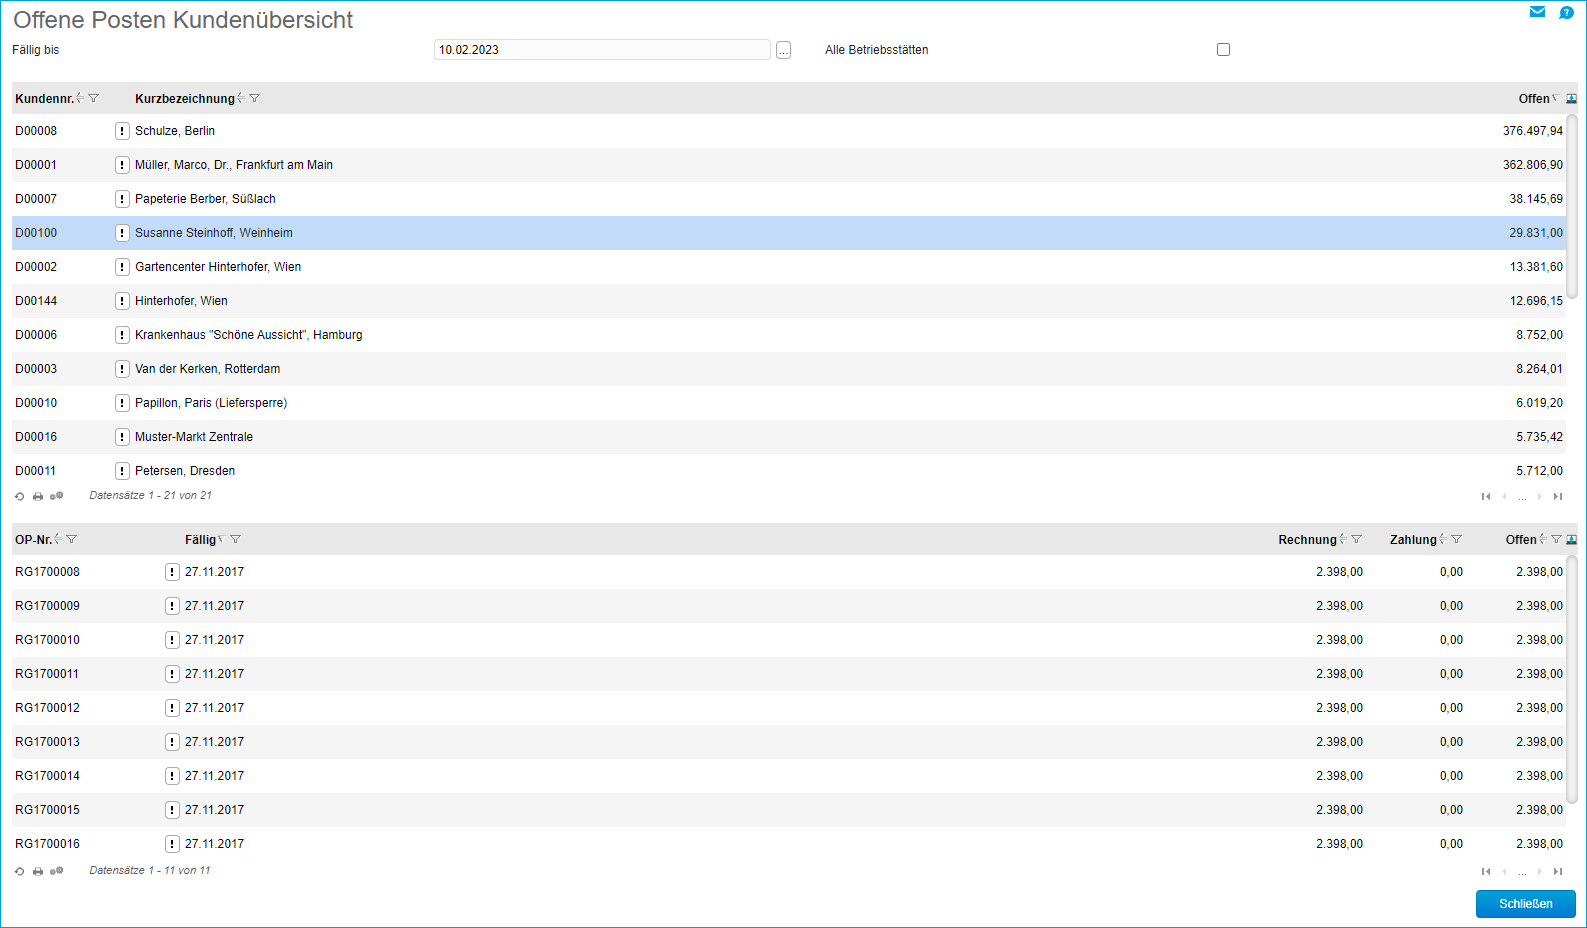Toggle sort arrow on Fällig column

(221, 539)
